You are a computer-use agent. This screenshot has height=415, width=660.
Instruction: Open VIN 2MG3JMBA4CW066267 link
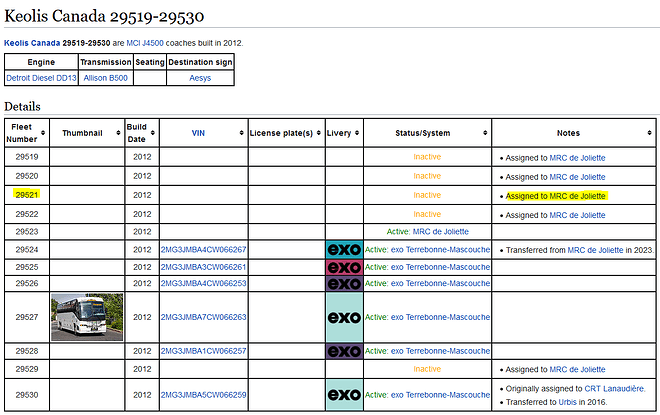pos(203,250)
